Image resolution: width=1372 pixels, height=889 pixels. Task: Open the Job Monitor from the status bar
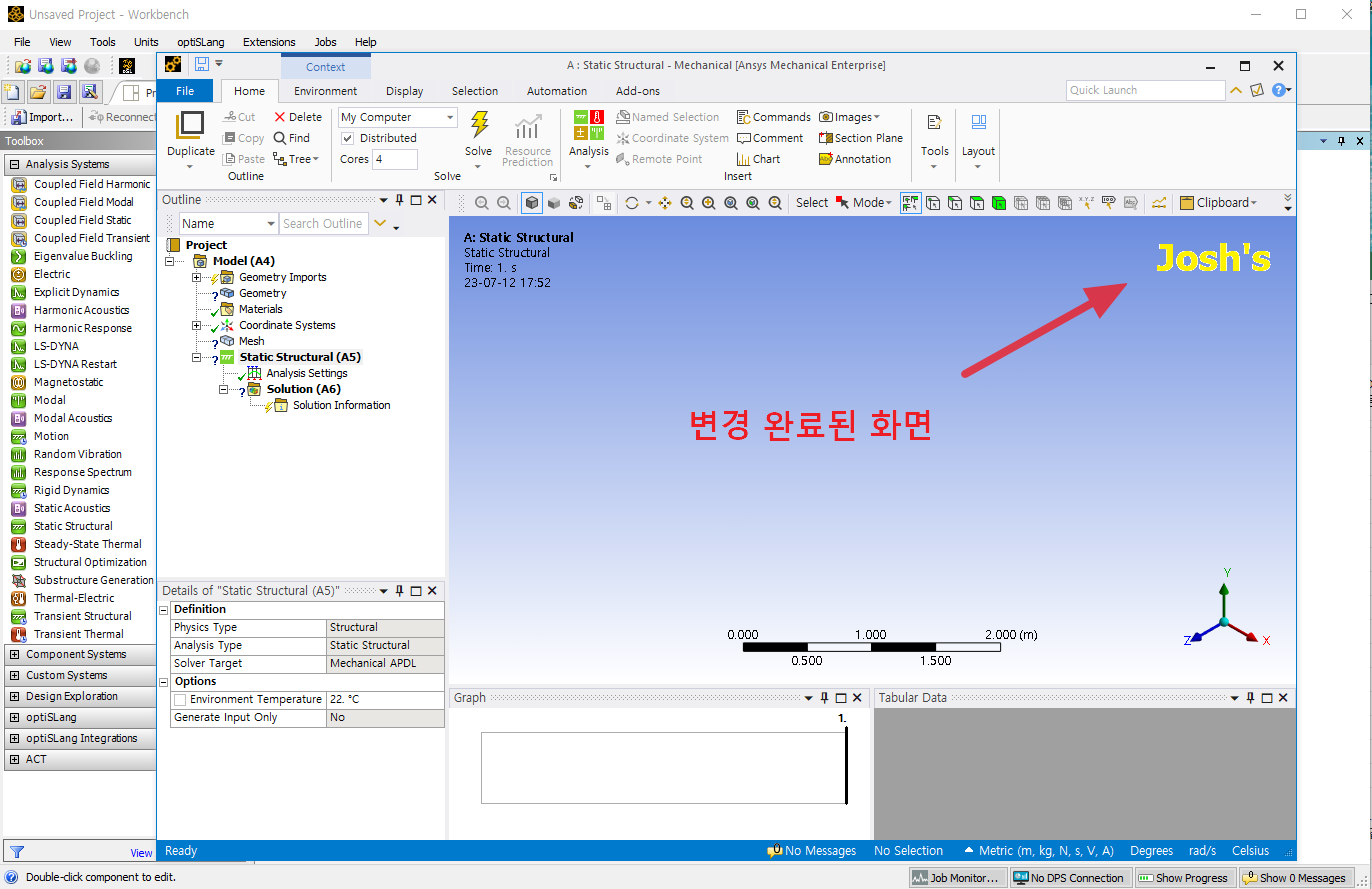[955, 878]
